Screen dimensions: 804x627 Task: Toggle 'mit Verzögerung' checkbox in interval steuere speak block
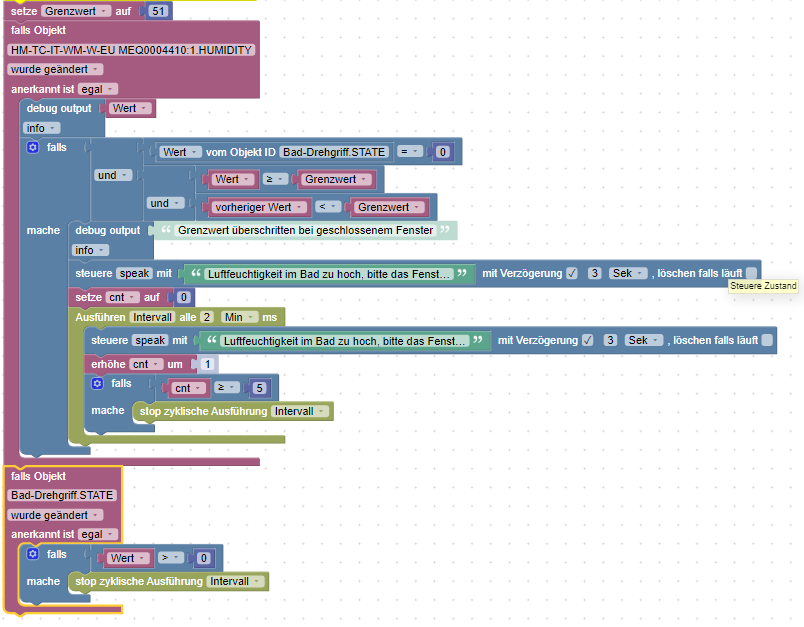588,340
